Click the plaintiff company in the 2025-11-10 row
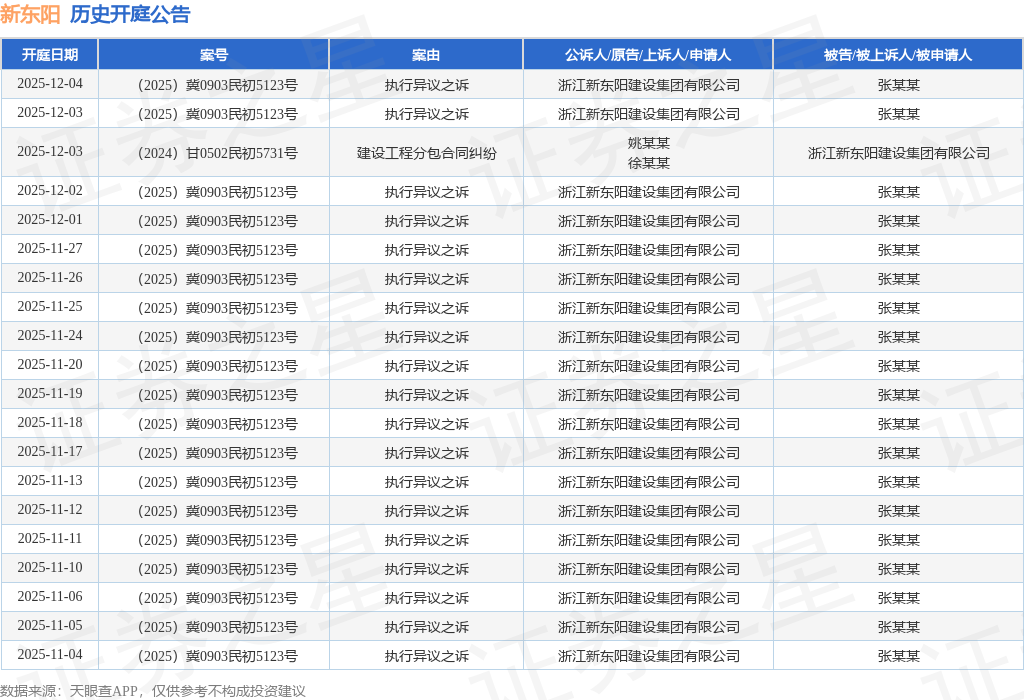Image resolution: width=1024 pixels, height=700 pixels. (648, 569)
